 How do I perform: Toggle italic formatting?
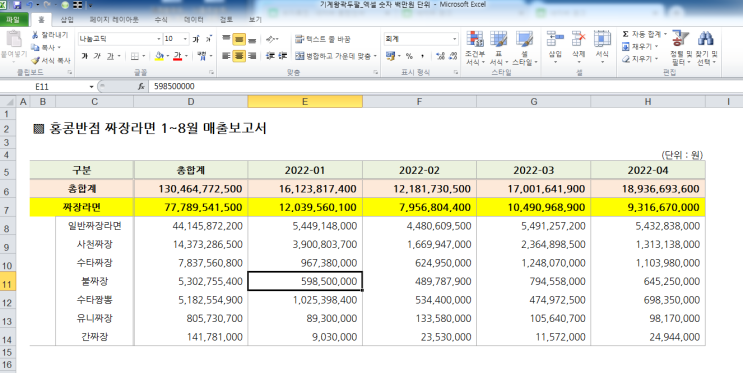(97, 56)
